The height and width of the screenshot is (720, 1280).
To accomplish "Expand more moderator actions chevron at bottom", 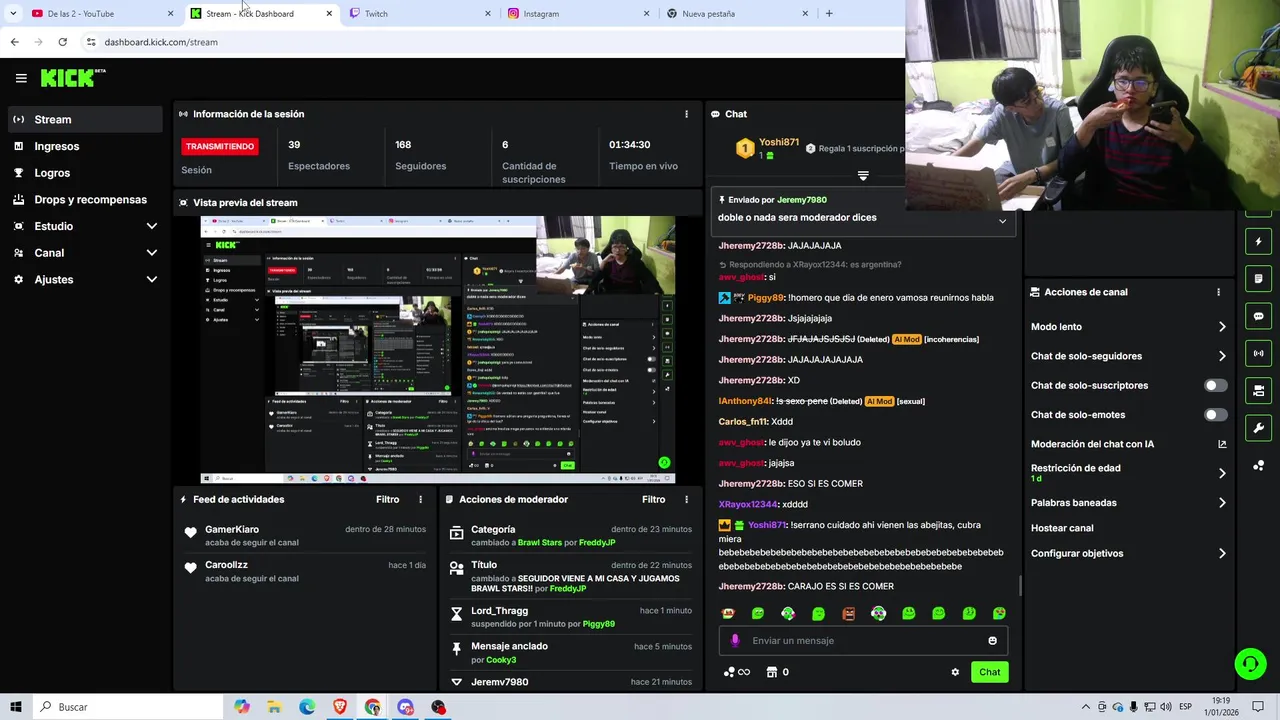I will point(456,682).
